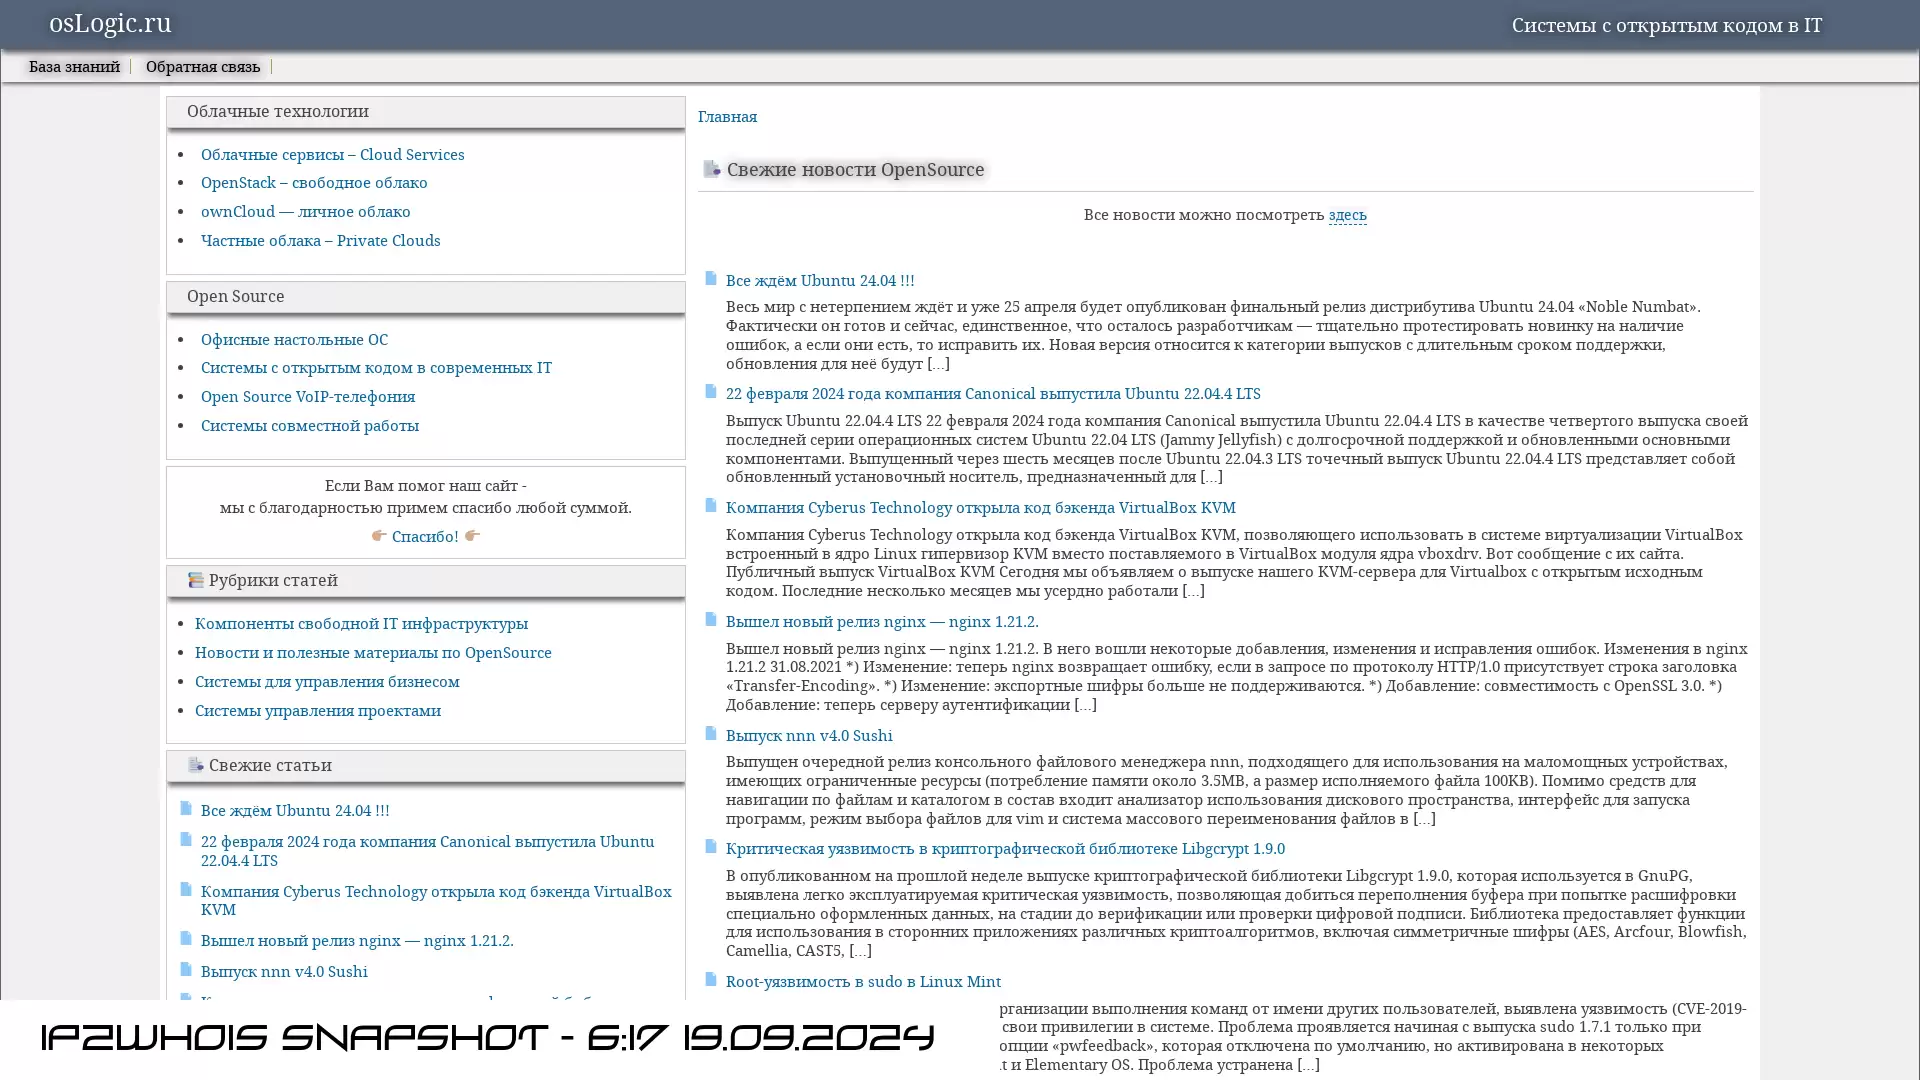Screen dimensions: 1920x1080
Task: Open 'Компоненты свободной IT инфраструктуры' category
Action: pyautogui.click(x=361, y=624)
